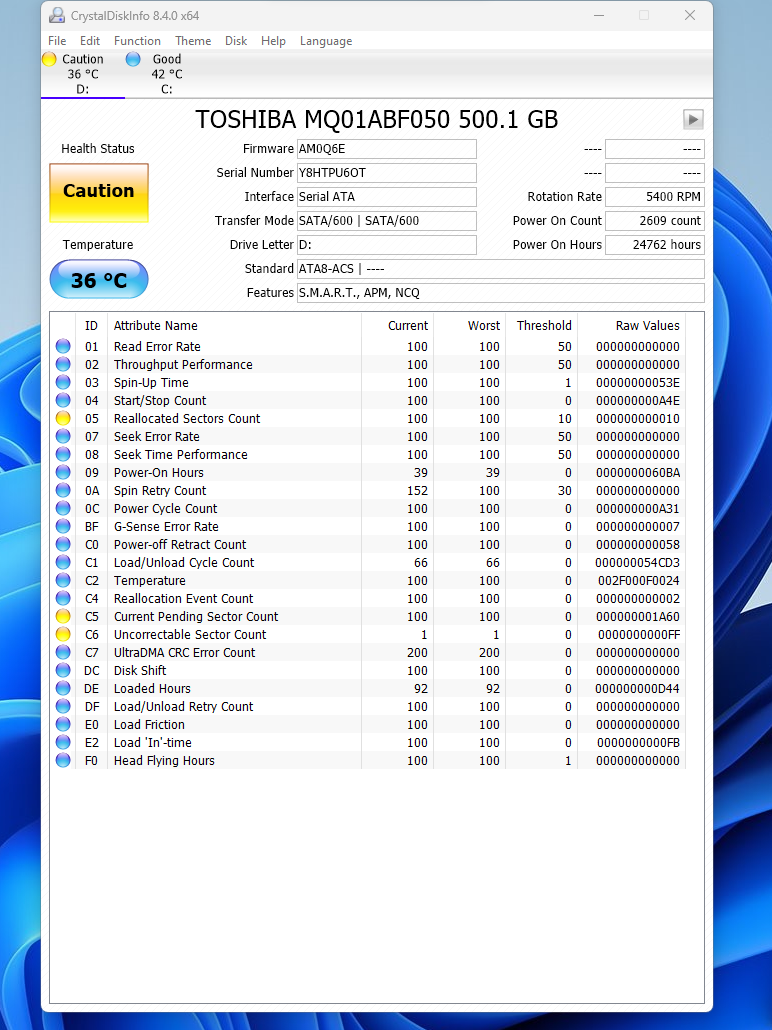Viewport: 772px width, 1030px height.
Task: Click the blue Good status icon for C:
Action: [133, 59]
